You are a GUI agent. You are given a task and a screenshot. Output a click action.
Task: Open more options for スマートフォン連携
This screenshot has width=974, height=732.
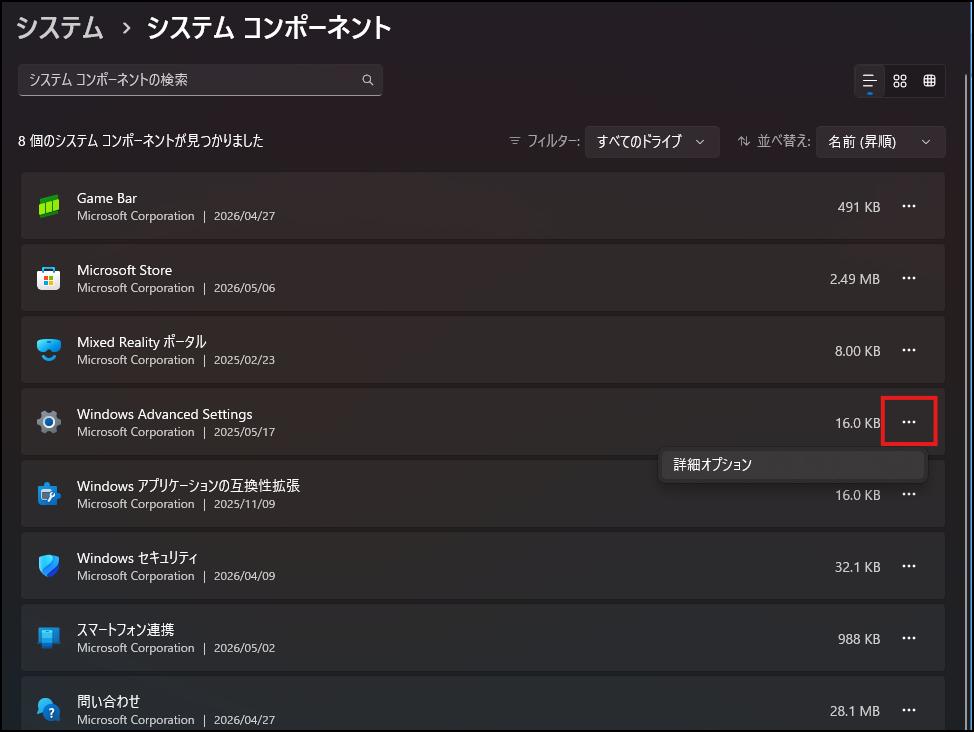click(909, 639)
